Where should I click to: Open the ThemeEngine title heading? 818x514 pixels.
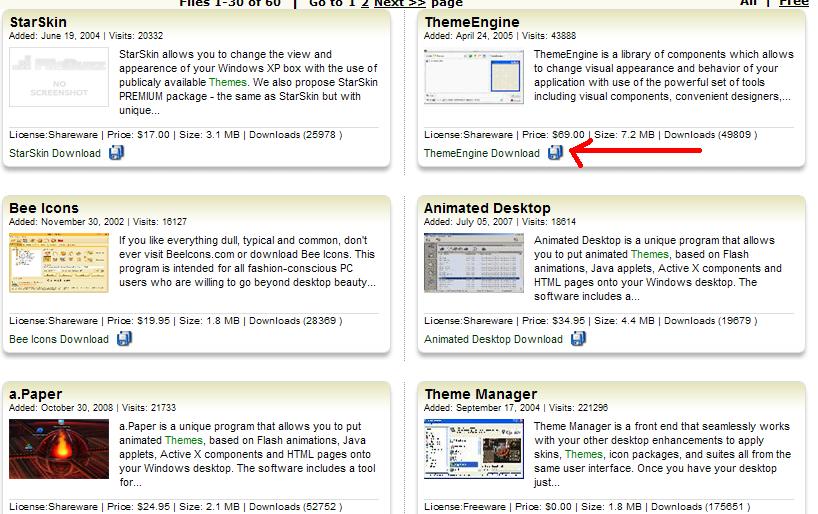tap(472, 22)
